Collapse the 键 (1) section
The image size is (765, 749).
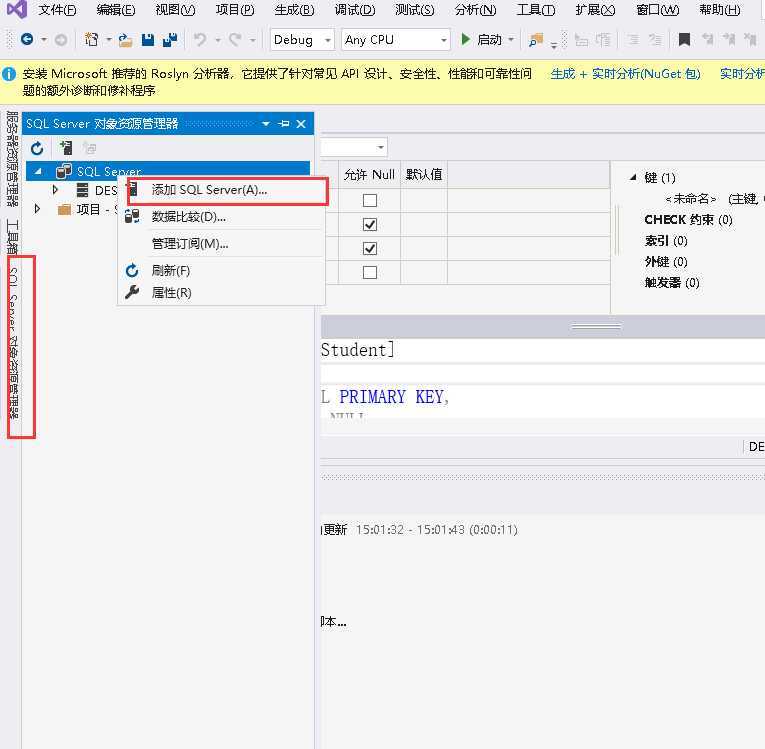click(x=633, y=177)
